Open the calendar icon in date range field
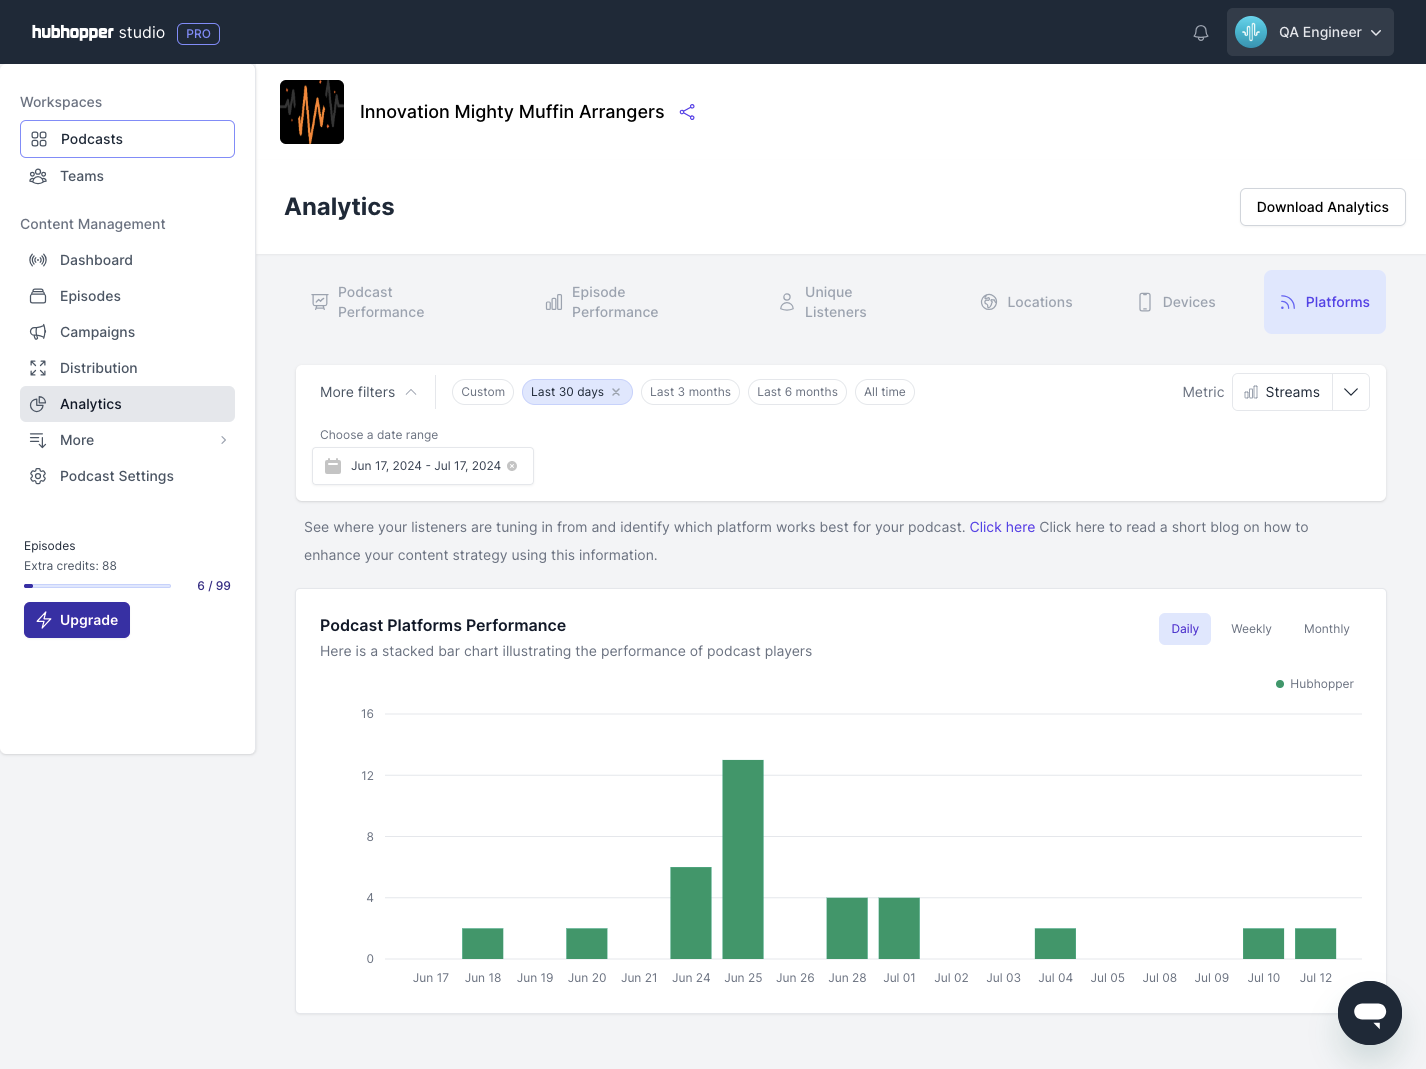1426x1069 pixels. pyautogui.click(x=333, y=465)
